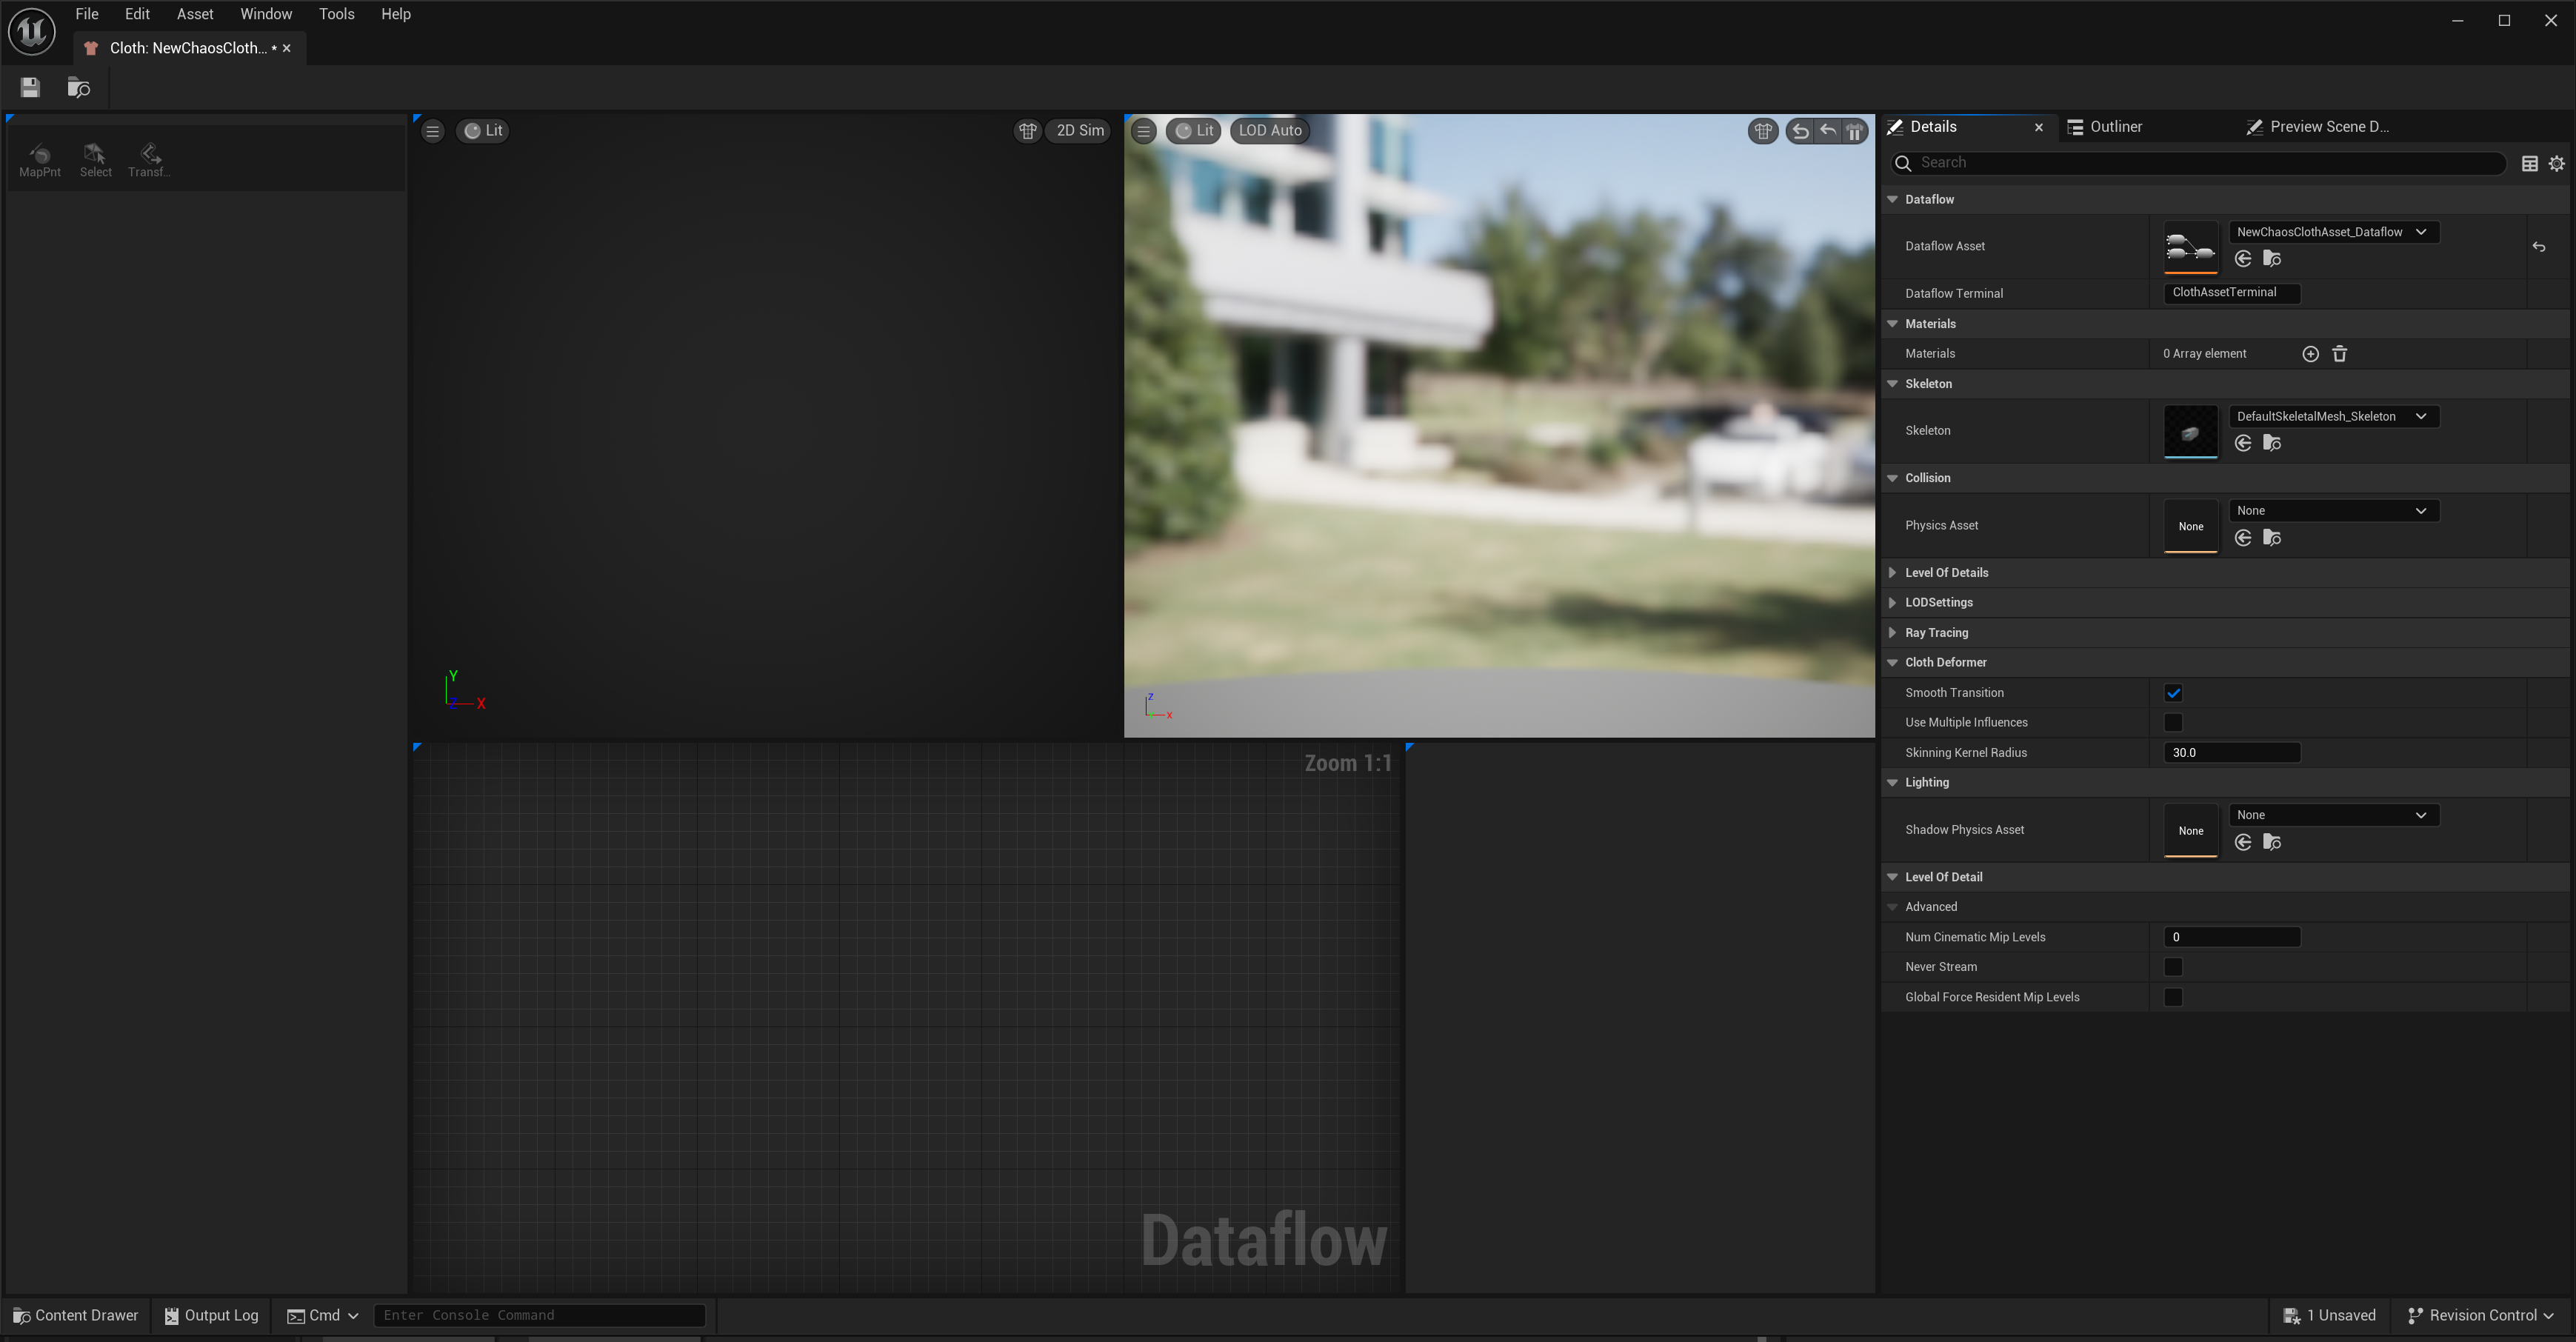
Task: Open Skeleton asset picker dropdown
Action: [x=2333, y=417]
